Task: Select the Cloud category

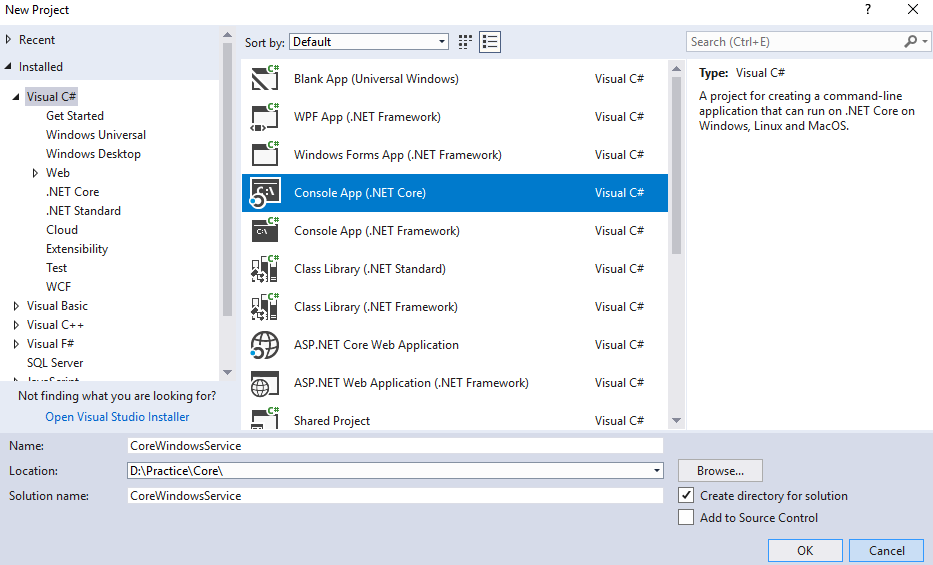Action: [62, 230]
